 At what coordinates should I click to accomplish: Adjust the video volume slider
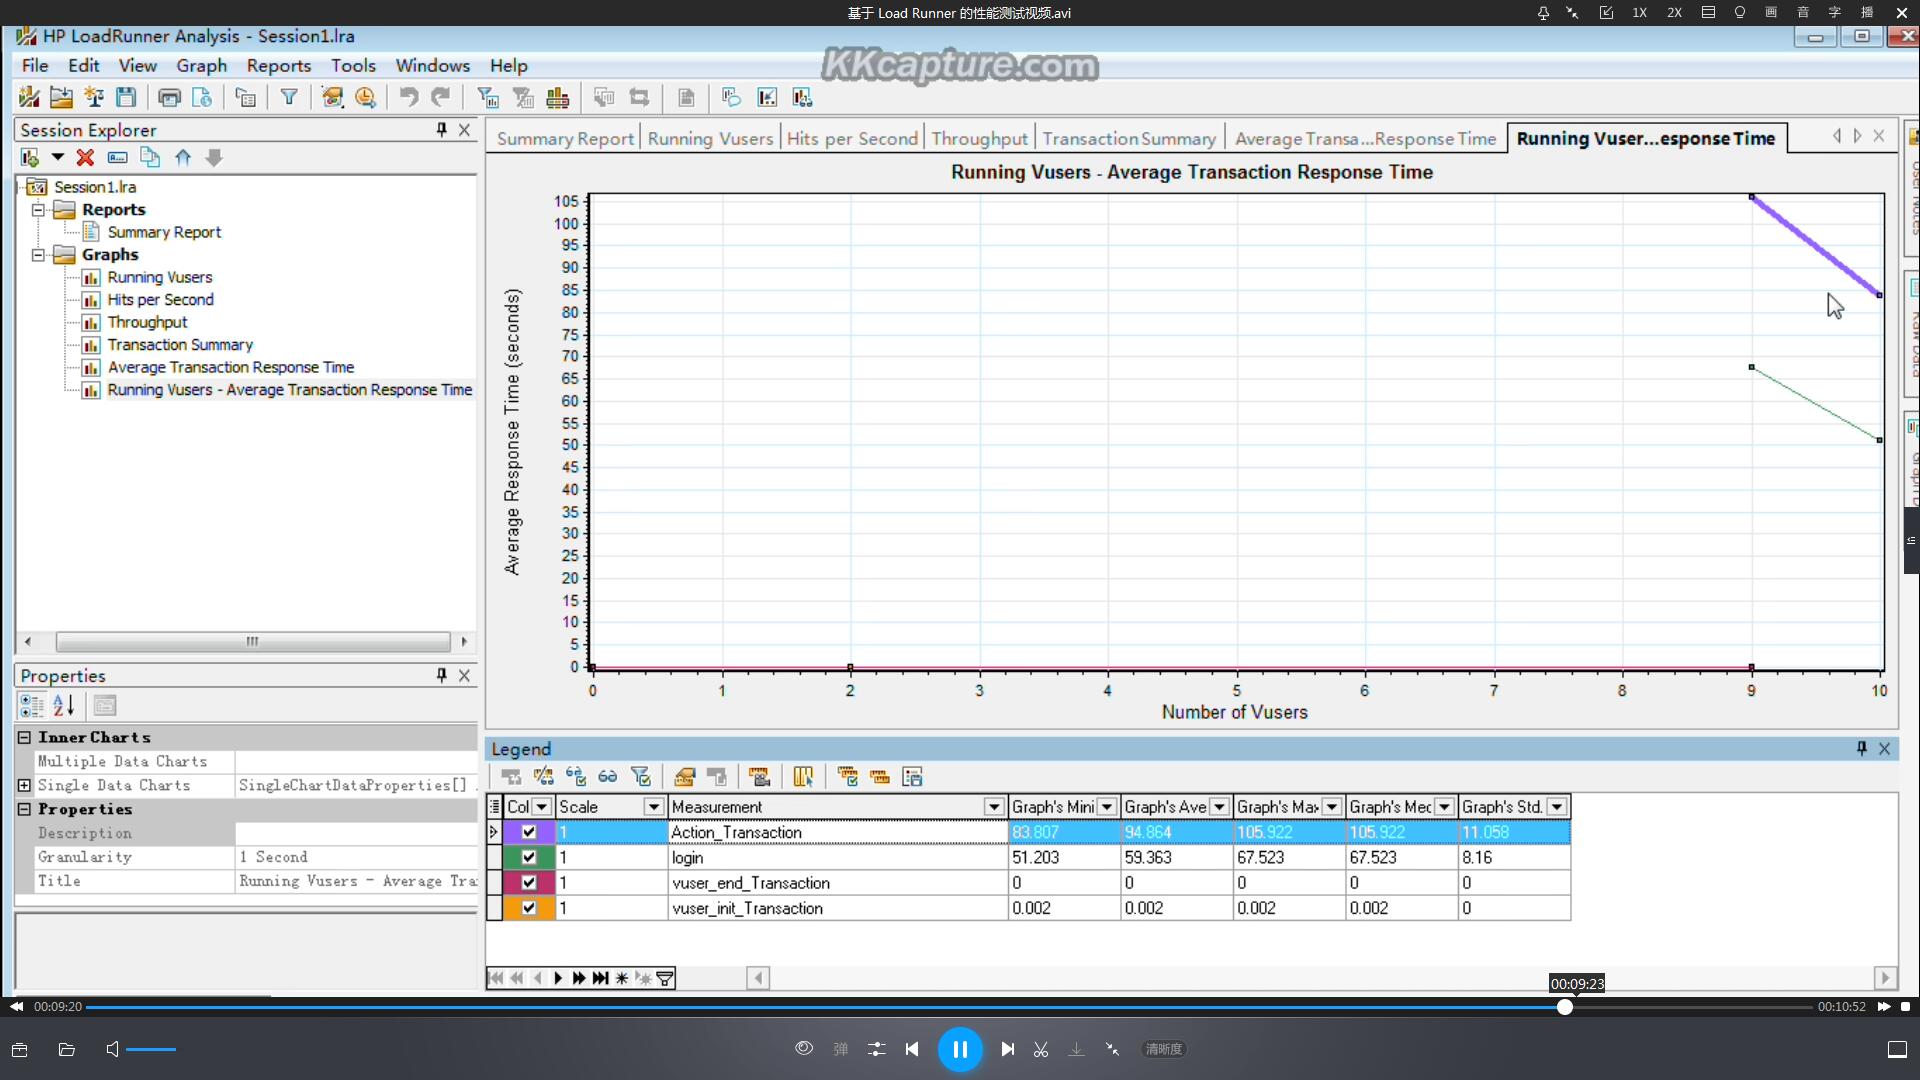[151, 1049]
